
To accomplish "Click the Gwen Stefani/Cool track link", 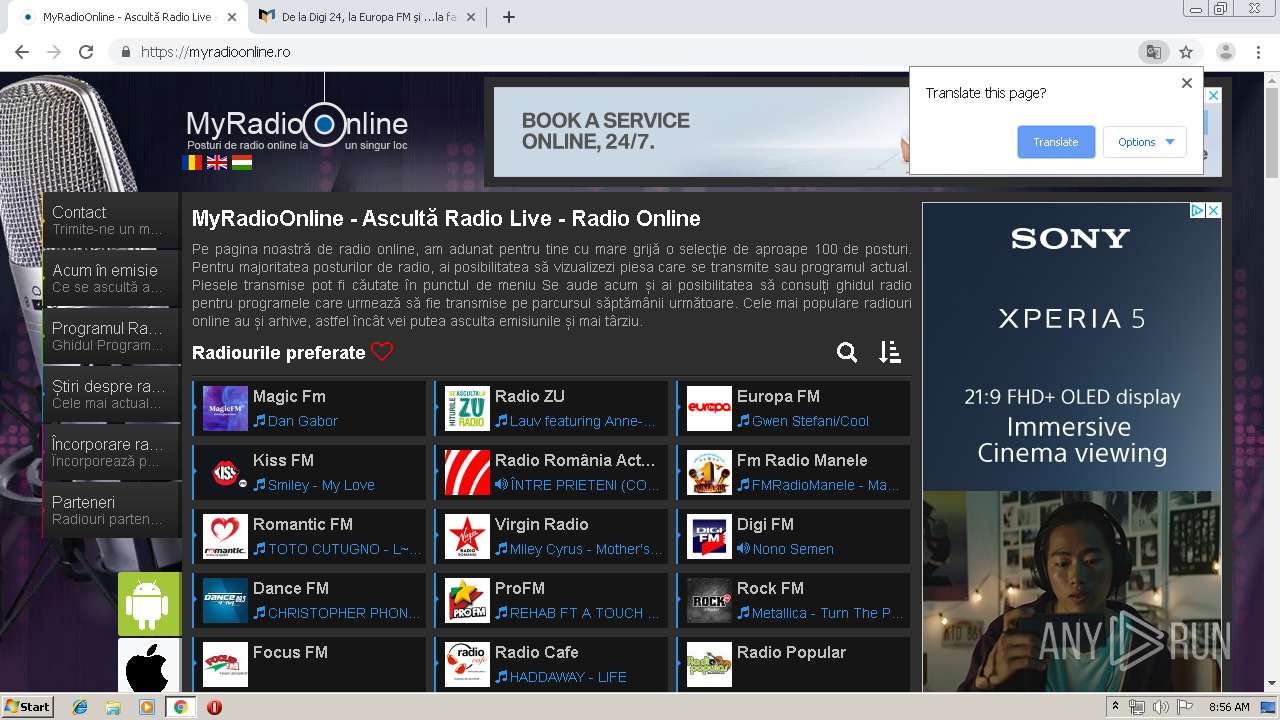I will pyautogui.click(x=810, y=421).
